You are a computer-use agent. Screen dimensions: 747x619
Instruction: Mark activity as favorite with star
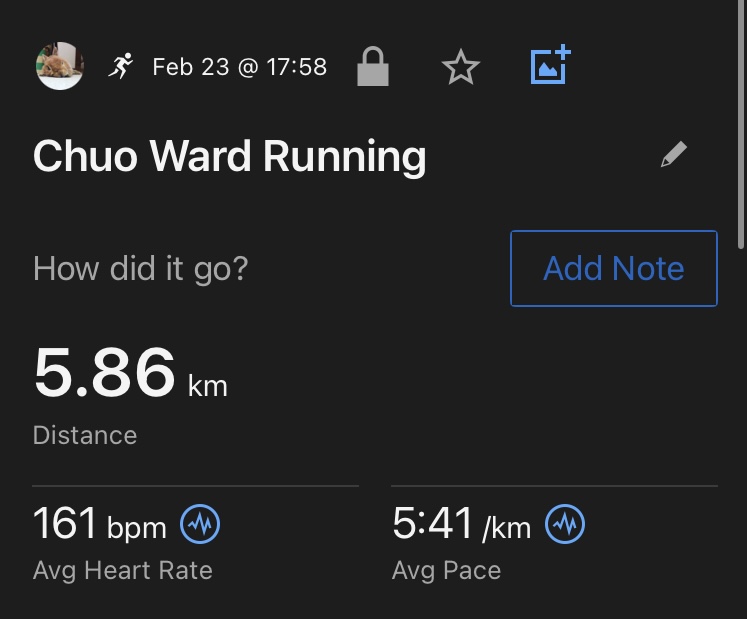click(461, 67)
